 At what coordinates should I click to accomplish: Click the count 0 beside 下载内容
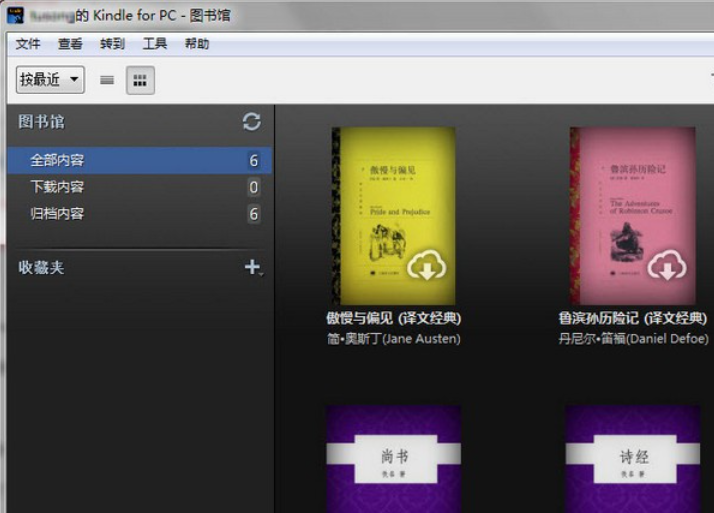pyautogui.click(x=254, y=187)
